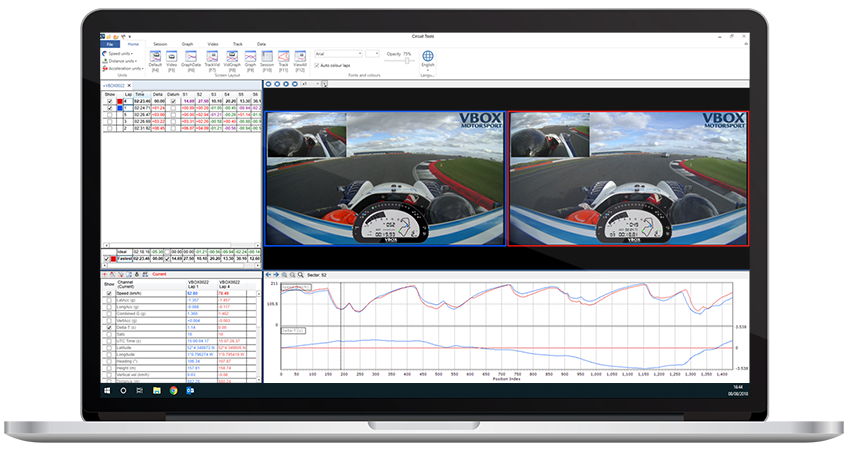Click second icon in channel data toolbar

pos(113,274)
